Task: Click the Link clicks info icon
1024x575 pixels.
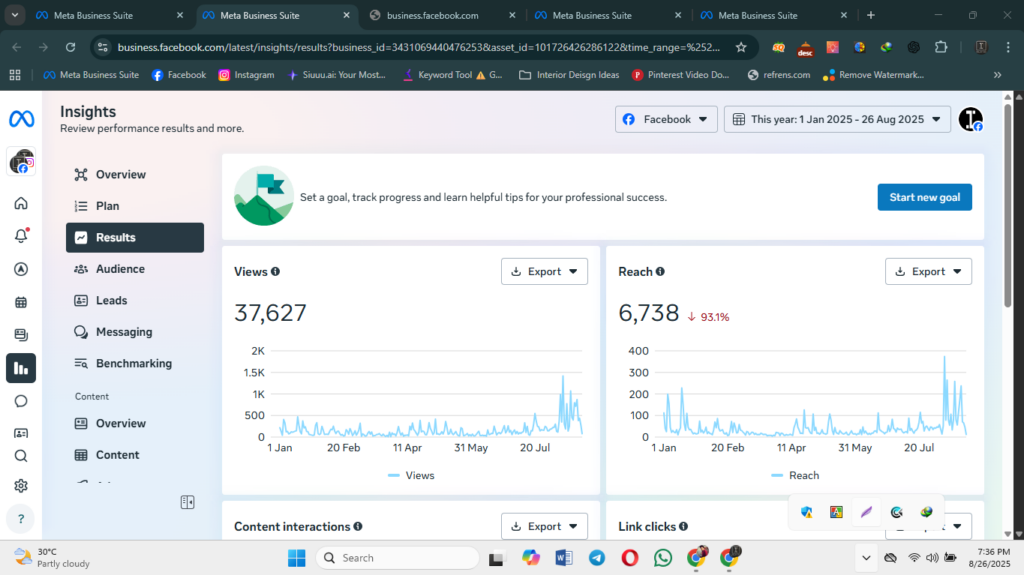Action: pos(683,526)
